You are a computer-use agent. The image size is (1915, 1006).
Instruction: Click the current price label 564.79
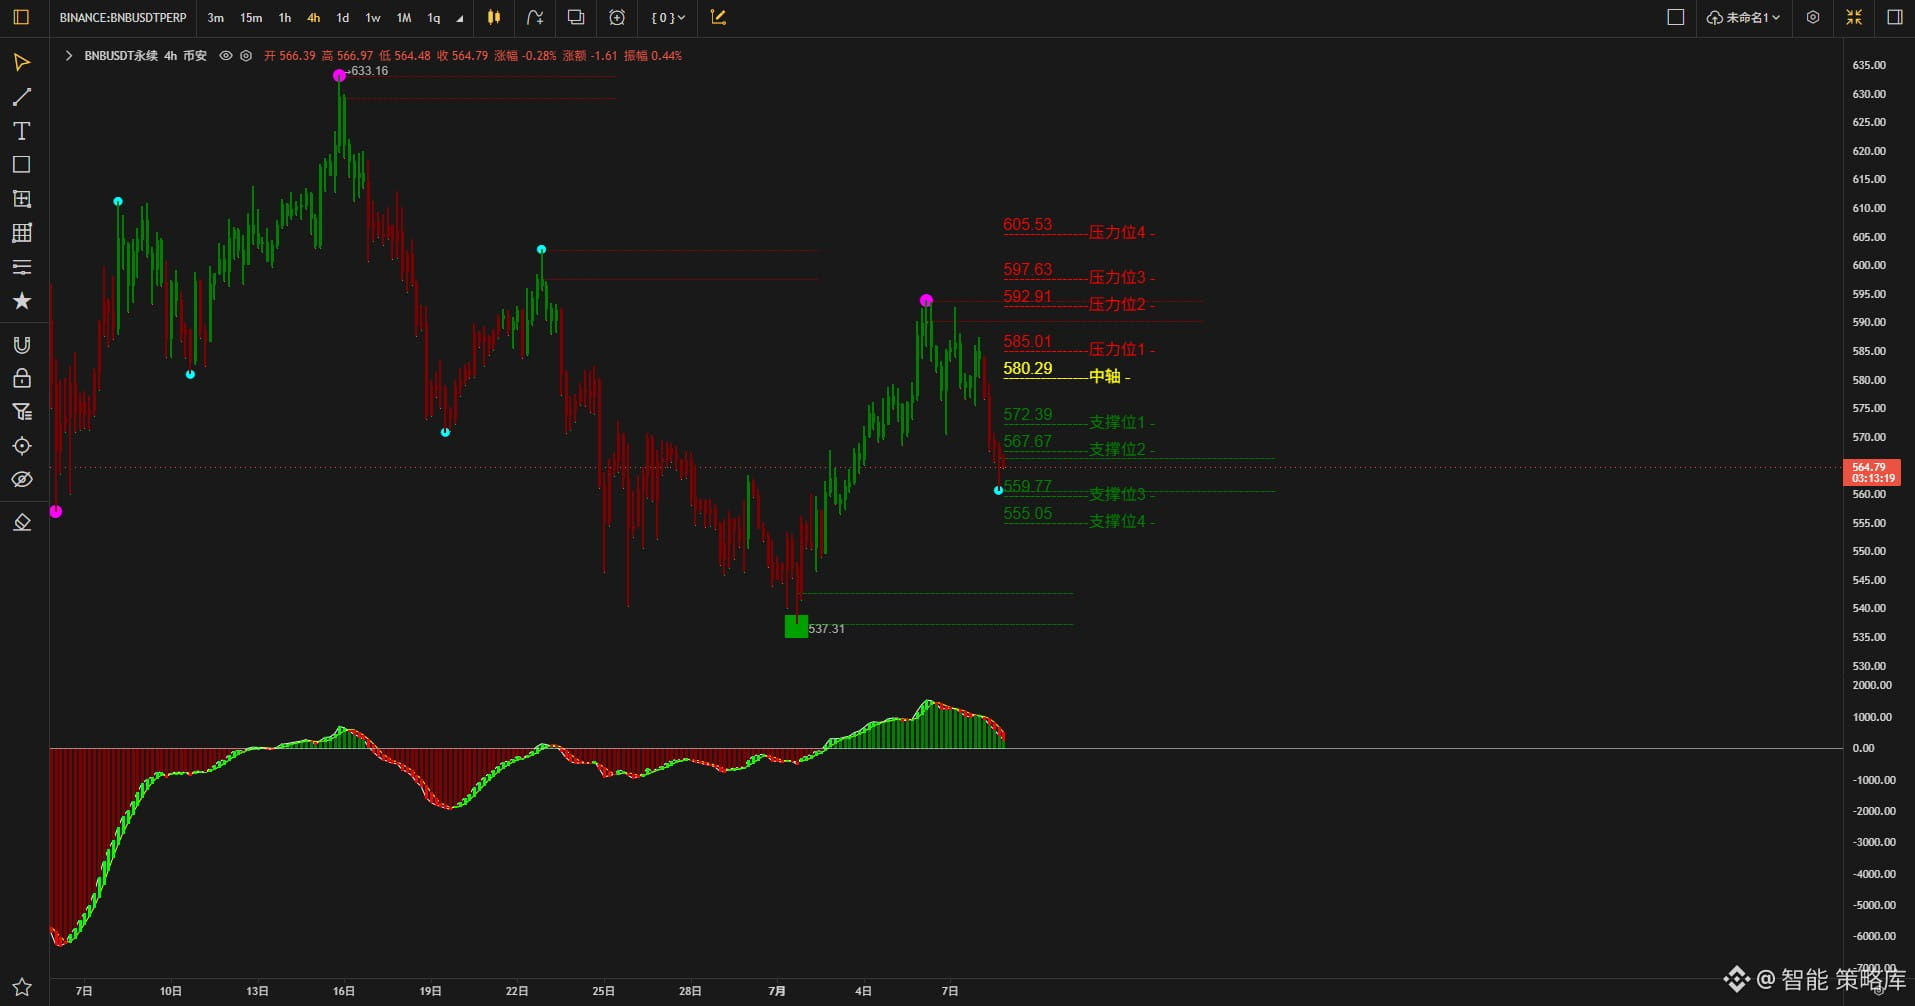point(1871,473)
